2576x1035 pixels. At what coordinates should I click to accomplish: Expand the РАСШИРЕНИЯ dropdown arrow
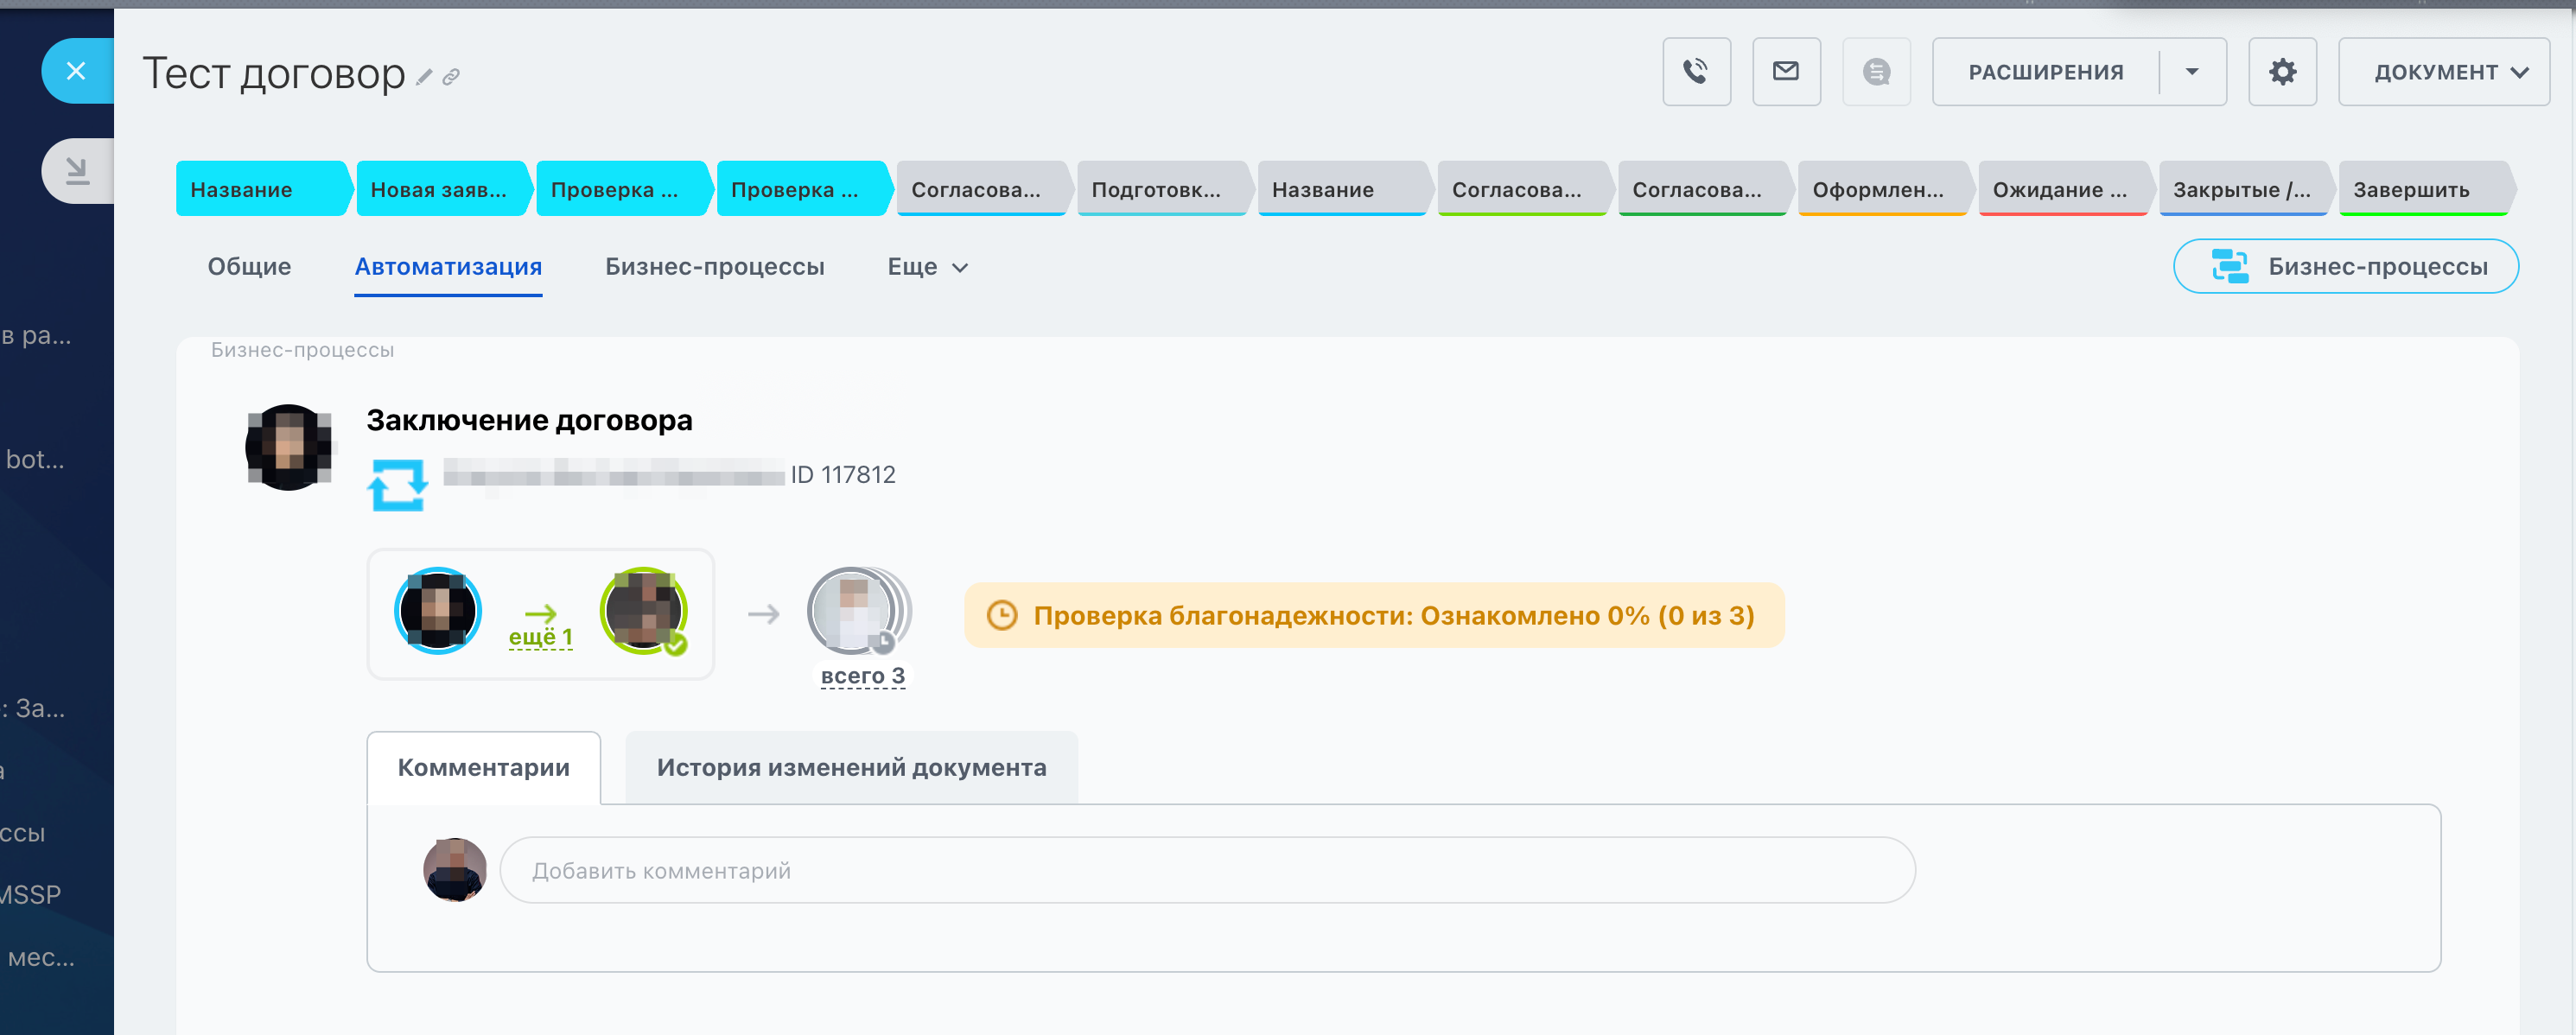pos(2191,72)
